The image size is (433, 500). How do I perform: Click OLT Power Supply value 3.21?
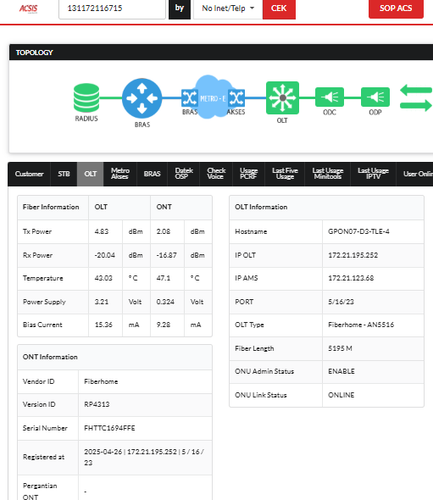click(101, 302)
